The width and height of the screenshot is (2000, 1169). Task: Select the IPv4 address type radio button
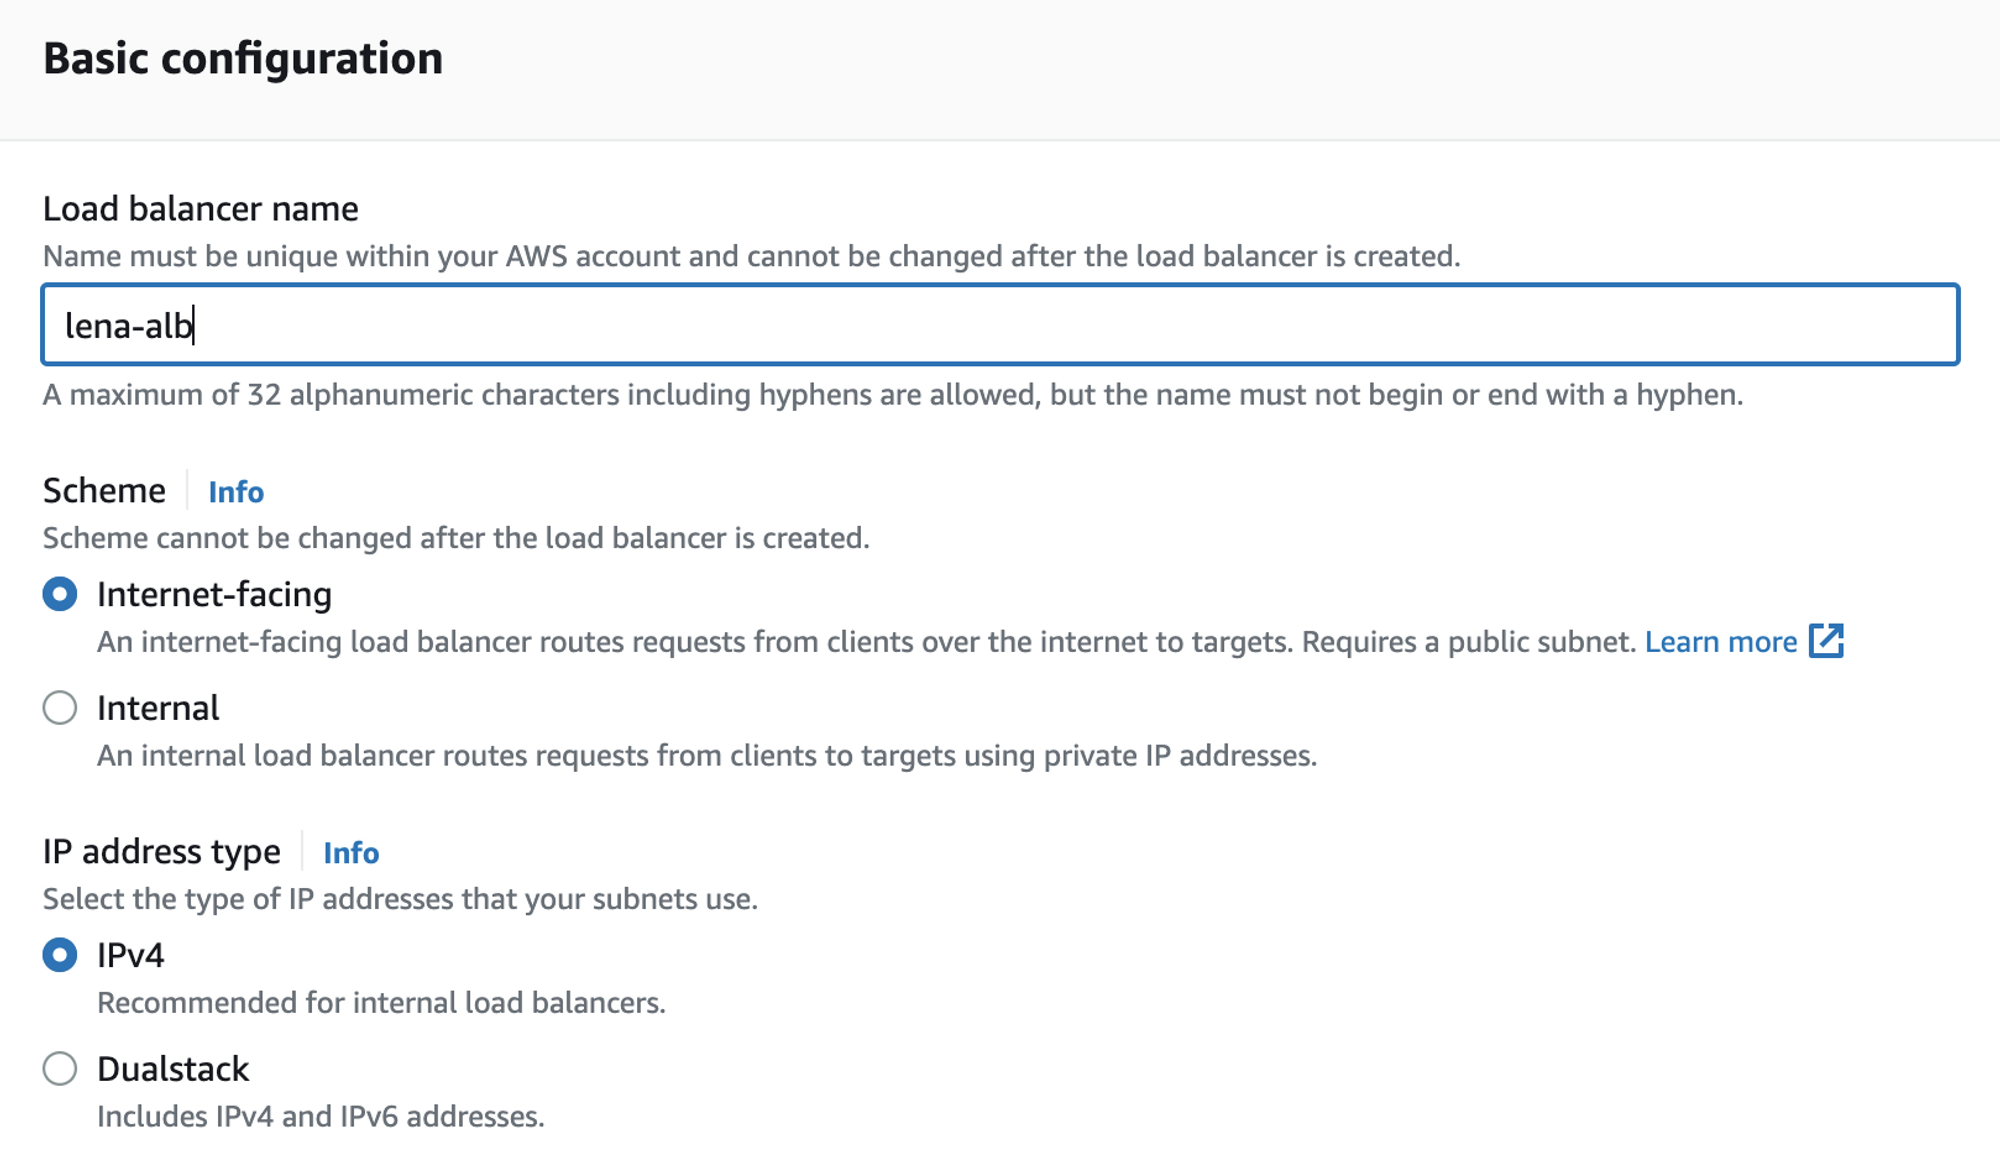click(x=60, y=955)
